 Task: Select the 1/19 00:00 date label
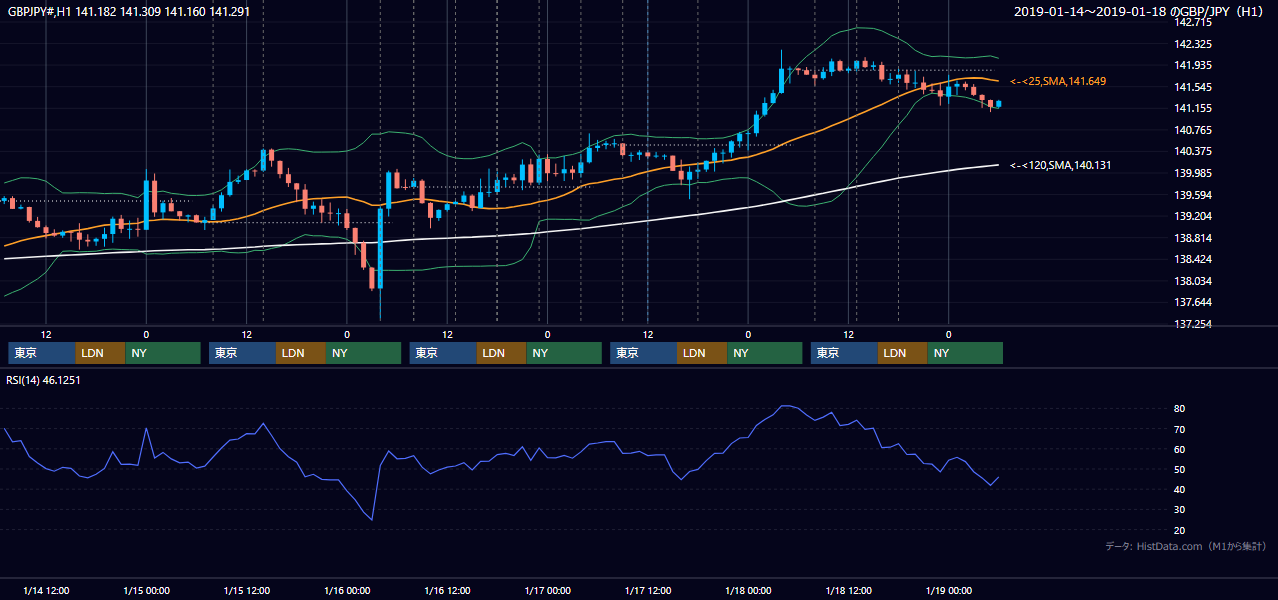949,590
